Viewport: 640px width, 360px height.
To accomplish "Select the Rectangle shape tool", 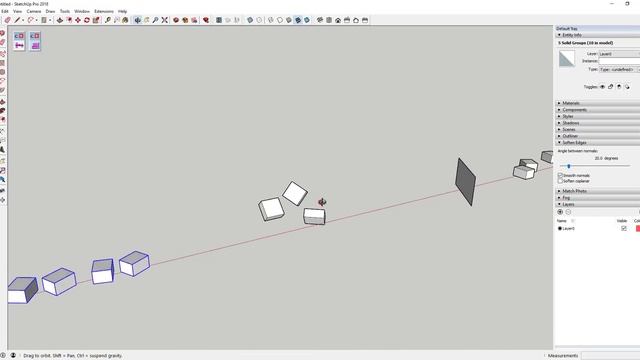I will (44, 20).
